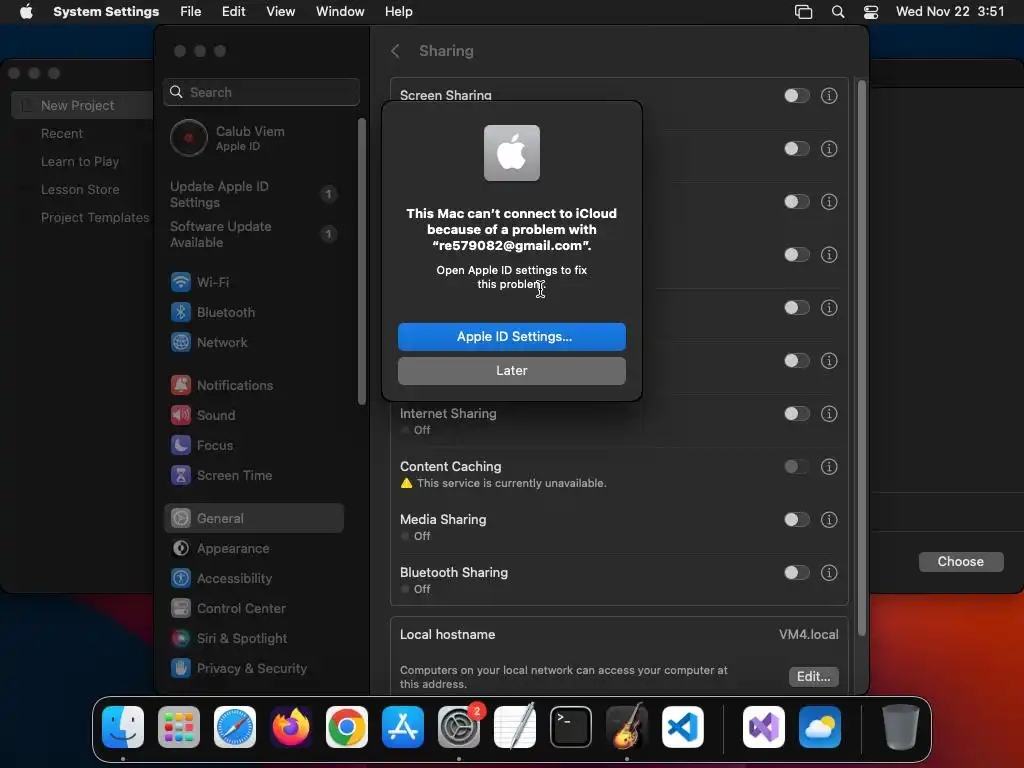Toggle Internet Sharing switch
This screenshot has height=768, width=1024.
click(797, 414)
